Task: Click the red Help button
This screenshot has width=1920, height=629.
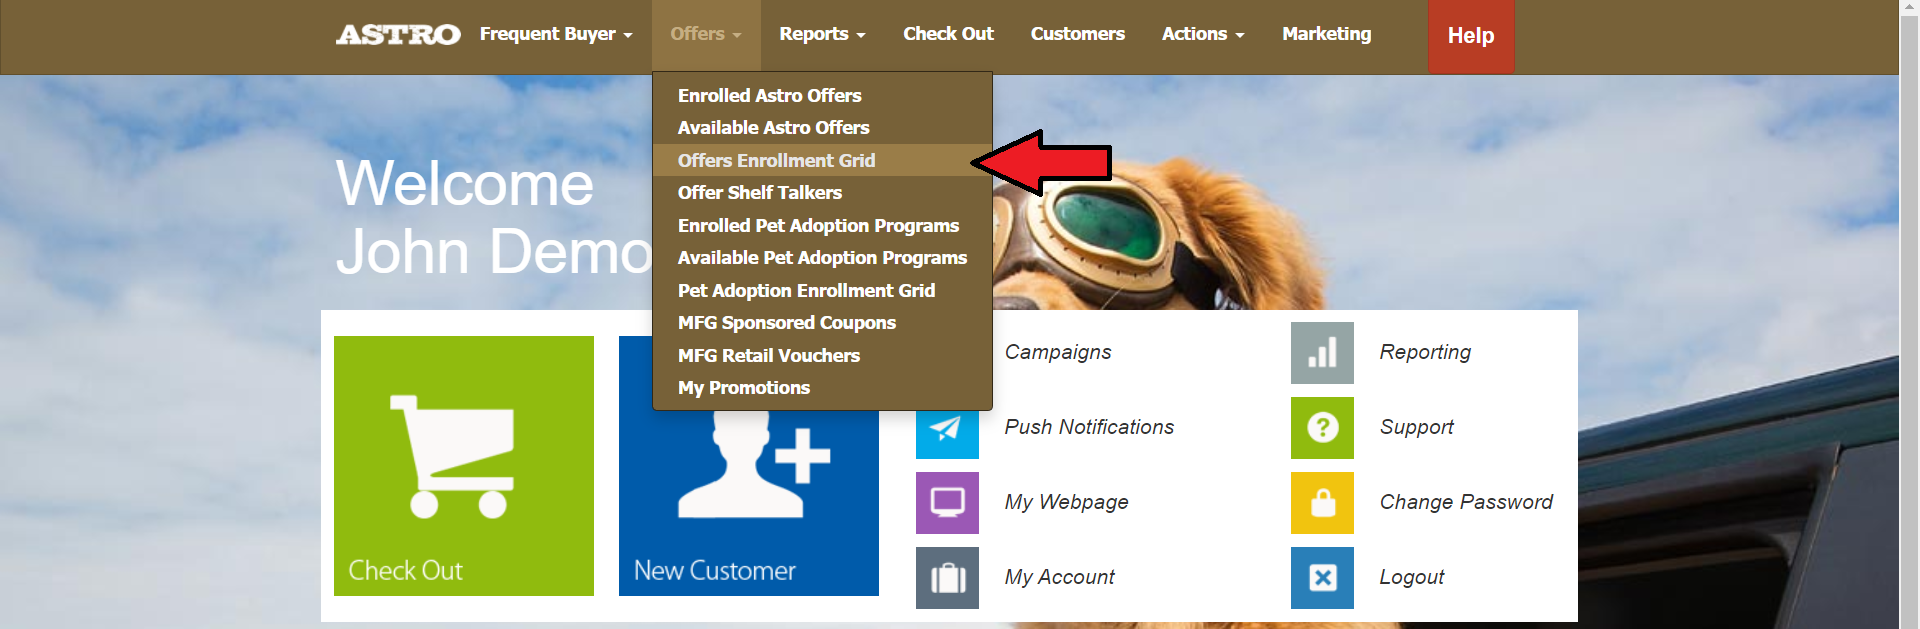Action: coord(1471,36)
